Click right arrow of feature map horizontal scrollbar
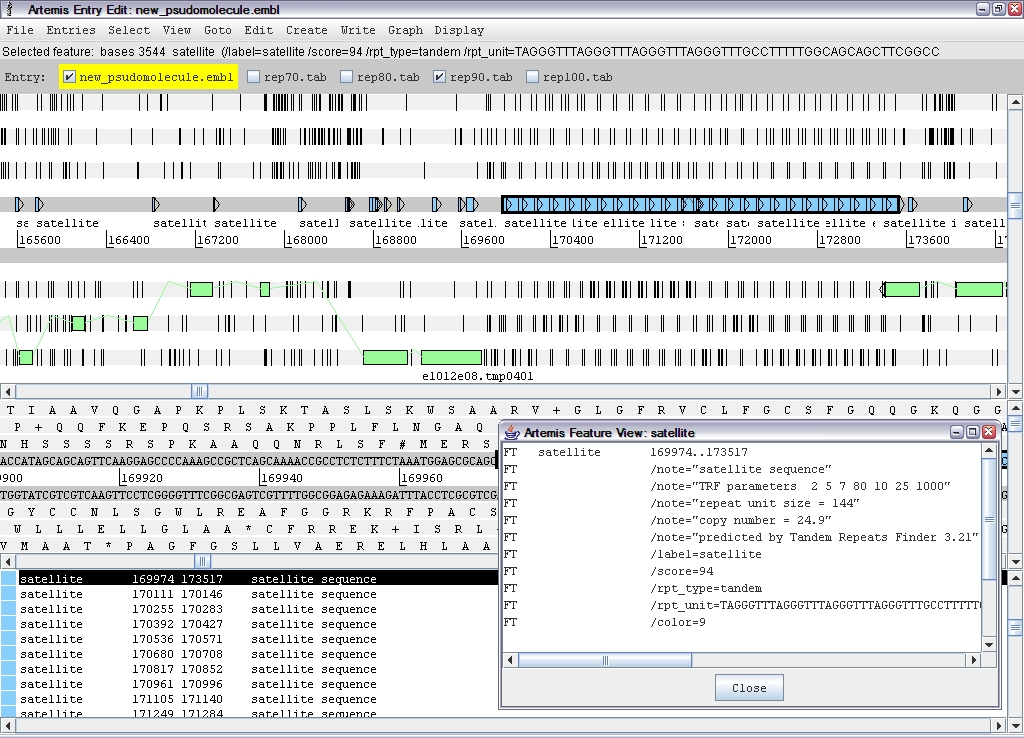This screenshot has width=1024, height=738. pyautogui.click(x=999, y=391)
